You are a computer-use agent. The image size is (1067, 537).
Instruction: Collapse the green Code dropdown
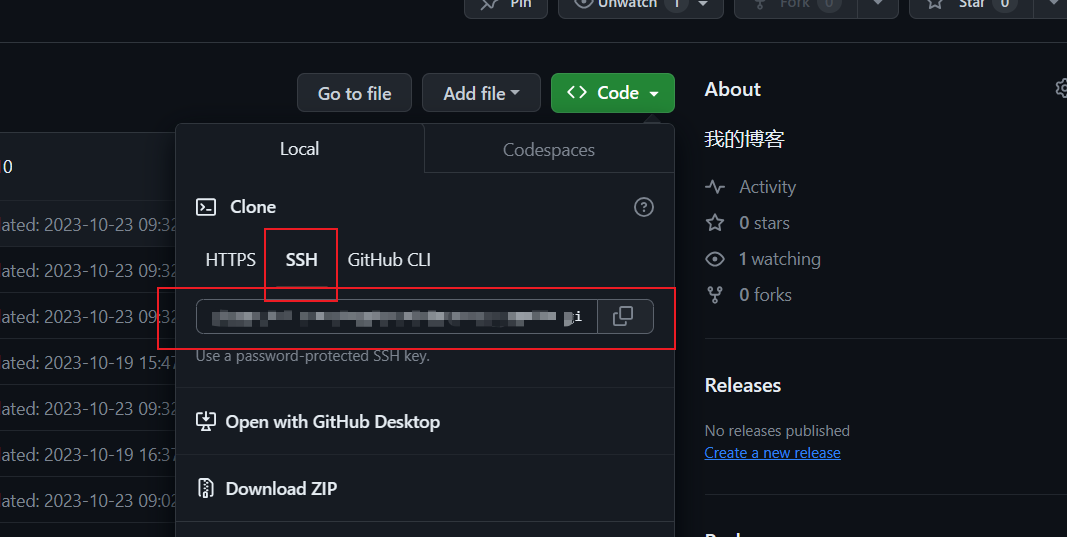(x=612, y=93)
